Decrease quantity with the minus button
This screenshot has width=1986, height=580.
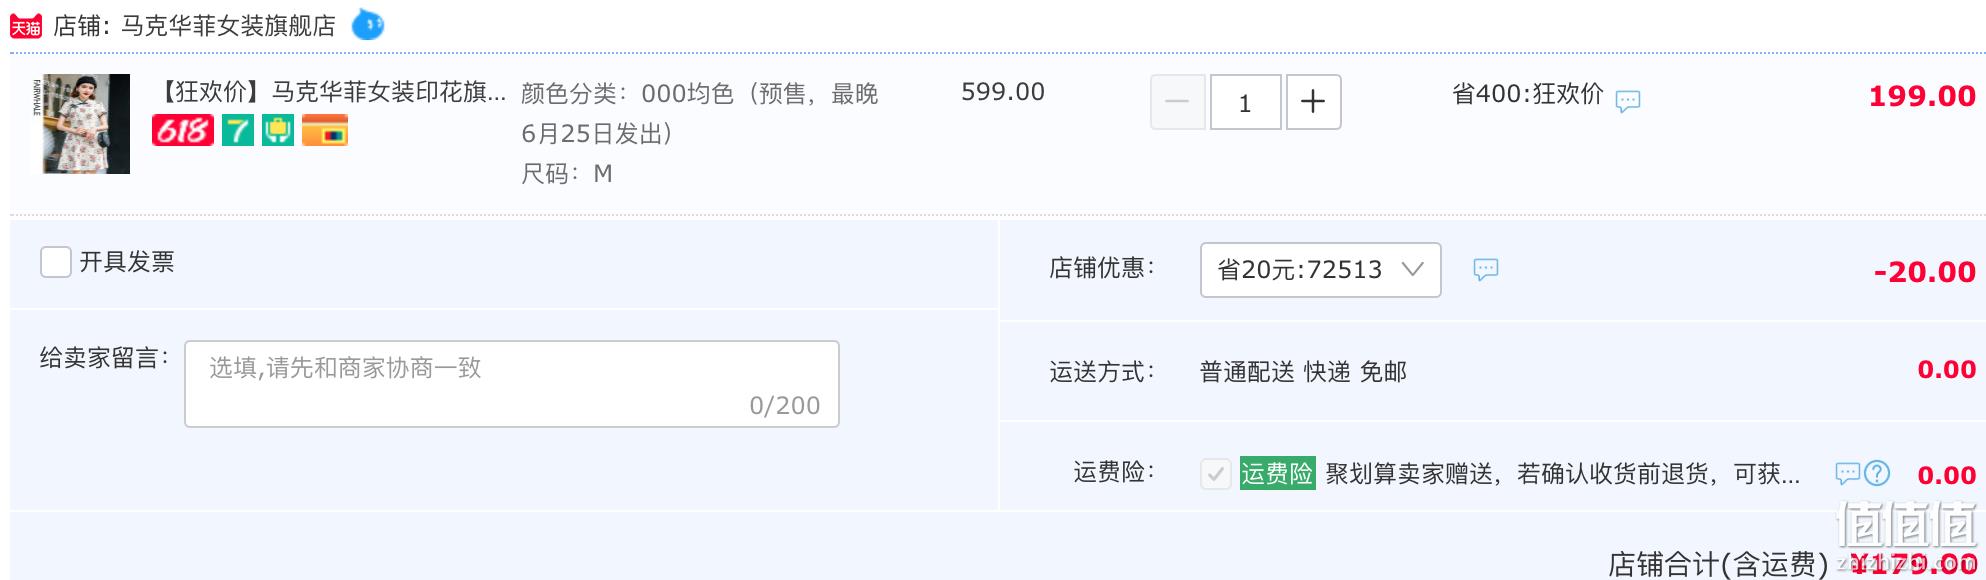pos(1178,102)
